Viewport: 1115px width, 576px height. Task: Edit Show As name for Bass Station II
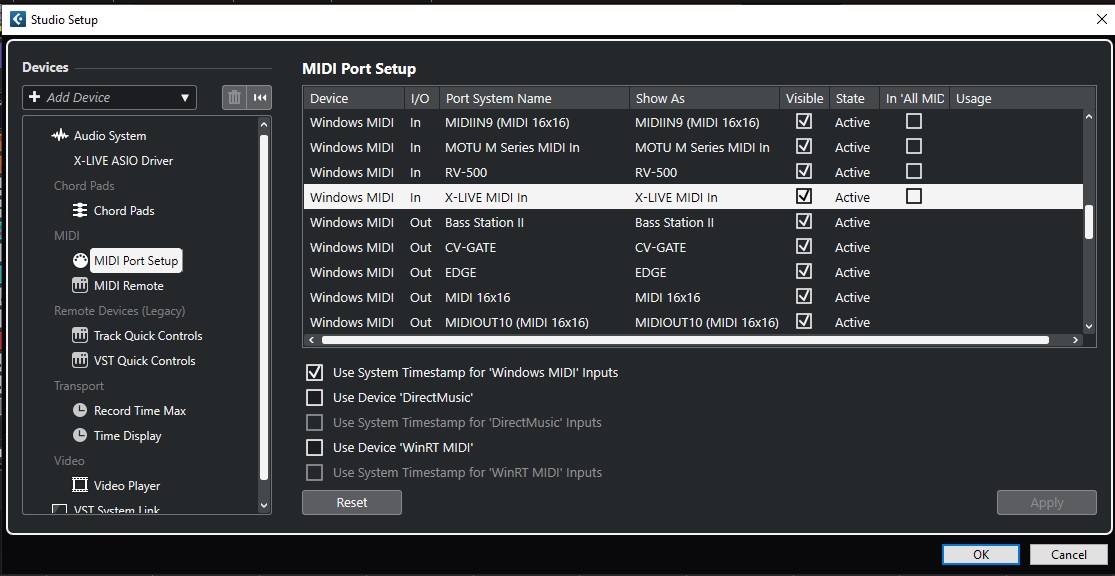click(x=674, y=222)
